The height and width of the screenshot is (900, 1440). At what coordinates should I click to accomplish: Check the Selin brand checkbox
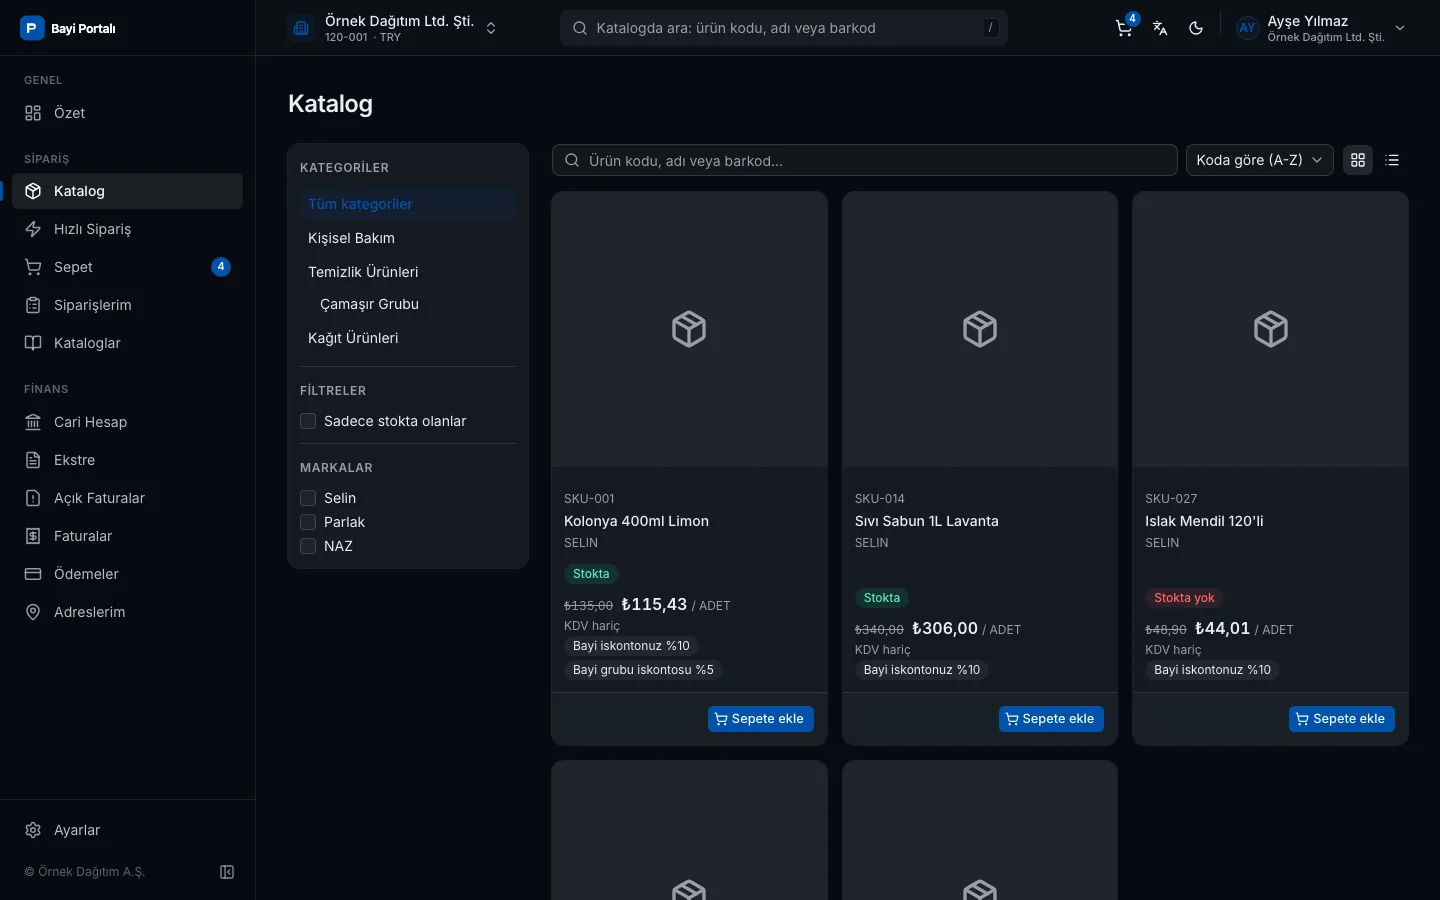308,498
